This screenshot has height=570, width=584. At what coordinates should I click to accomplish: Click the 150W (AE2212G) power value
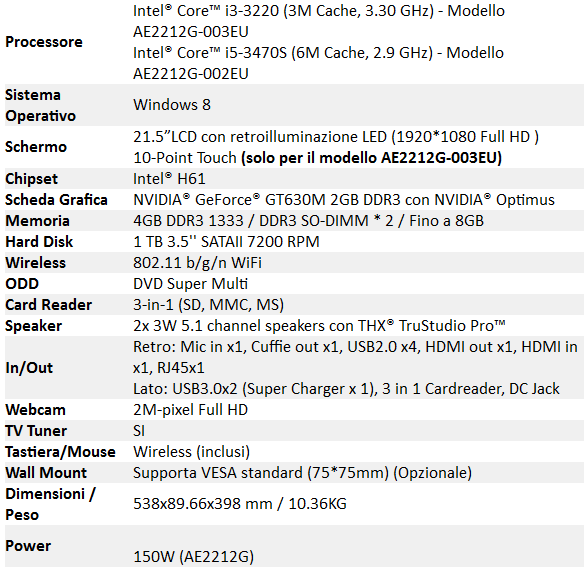coord(194,557)
